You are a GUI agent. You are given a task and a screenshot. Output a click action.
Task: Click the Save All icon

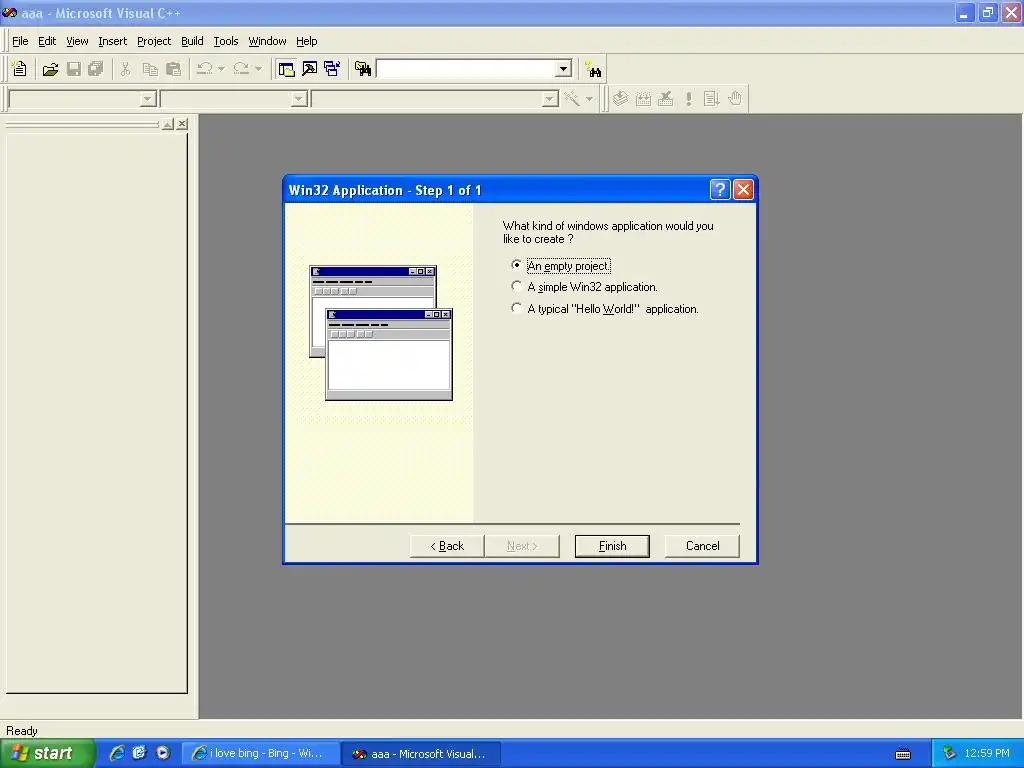point(96,69)
